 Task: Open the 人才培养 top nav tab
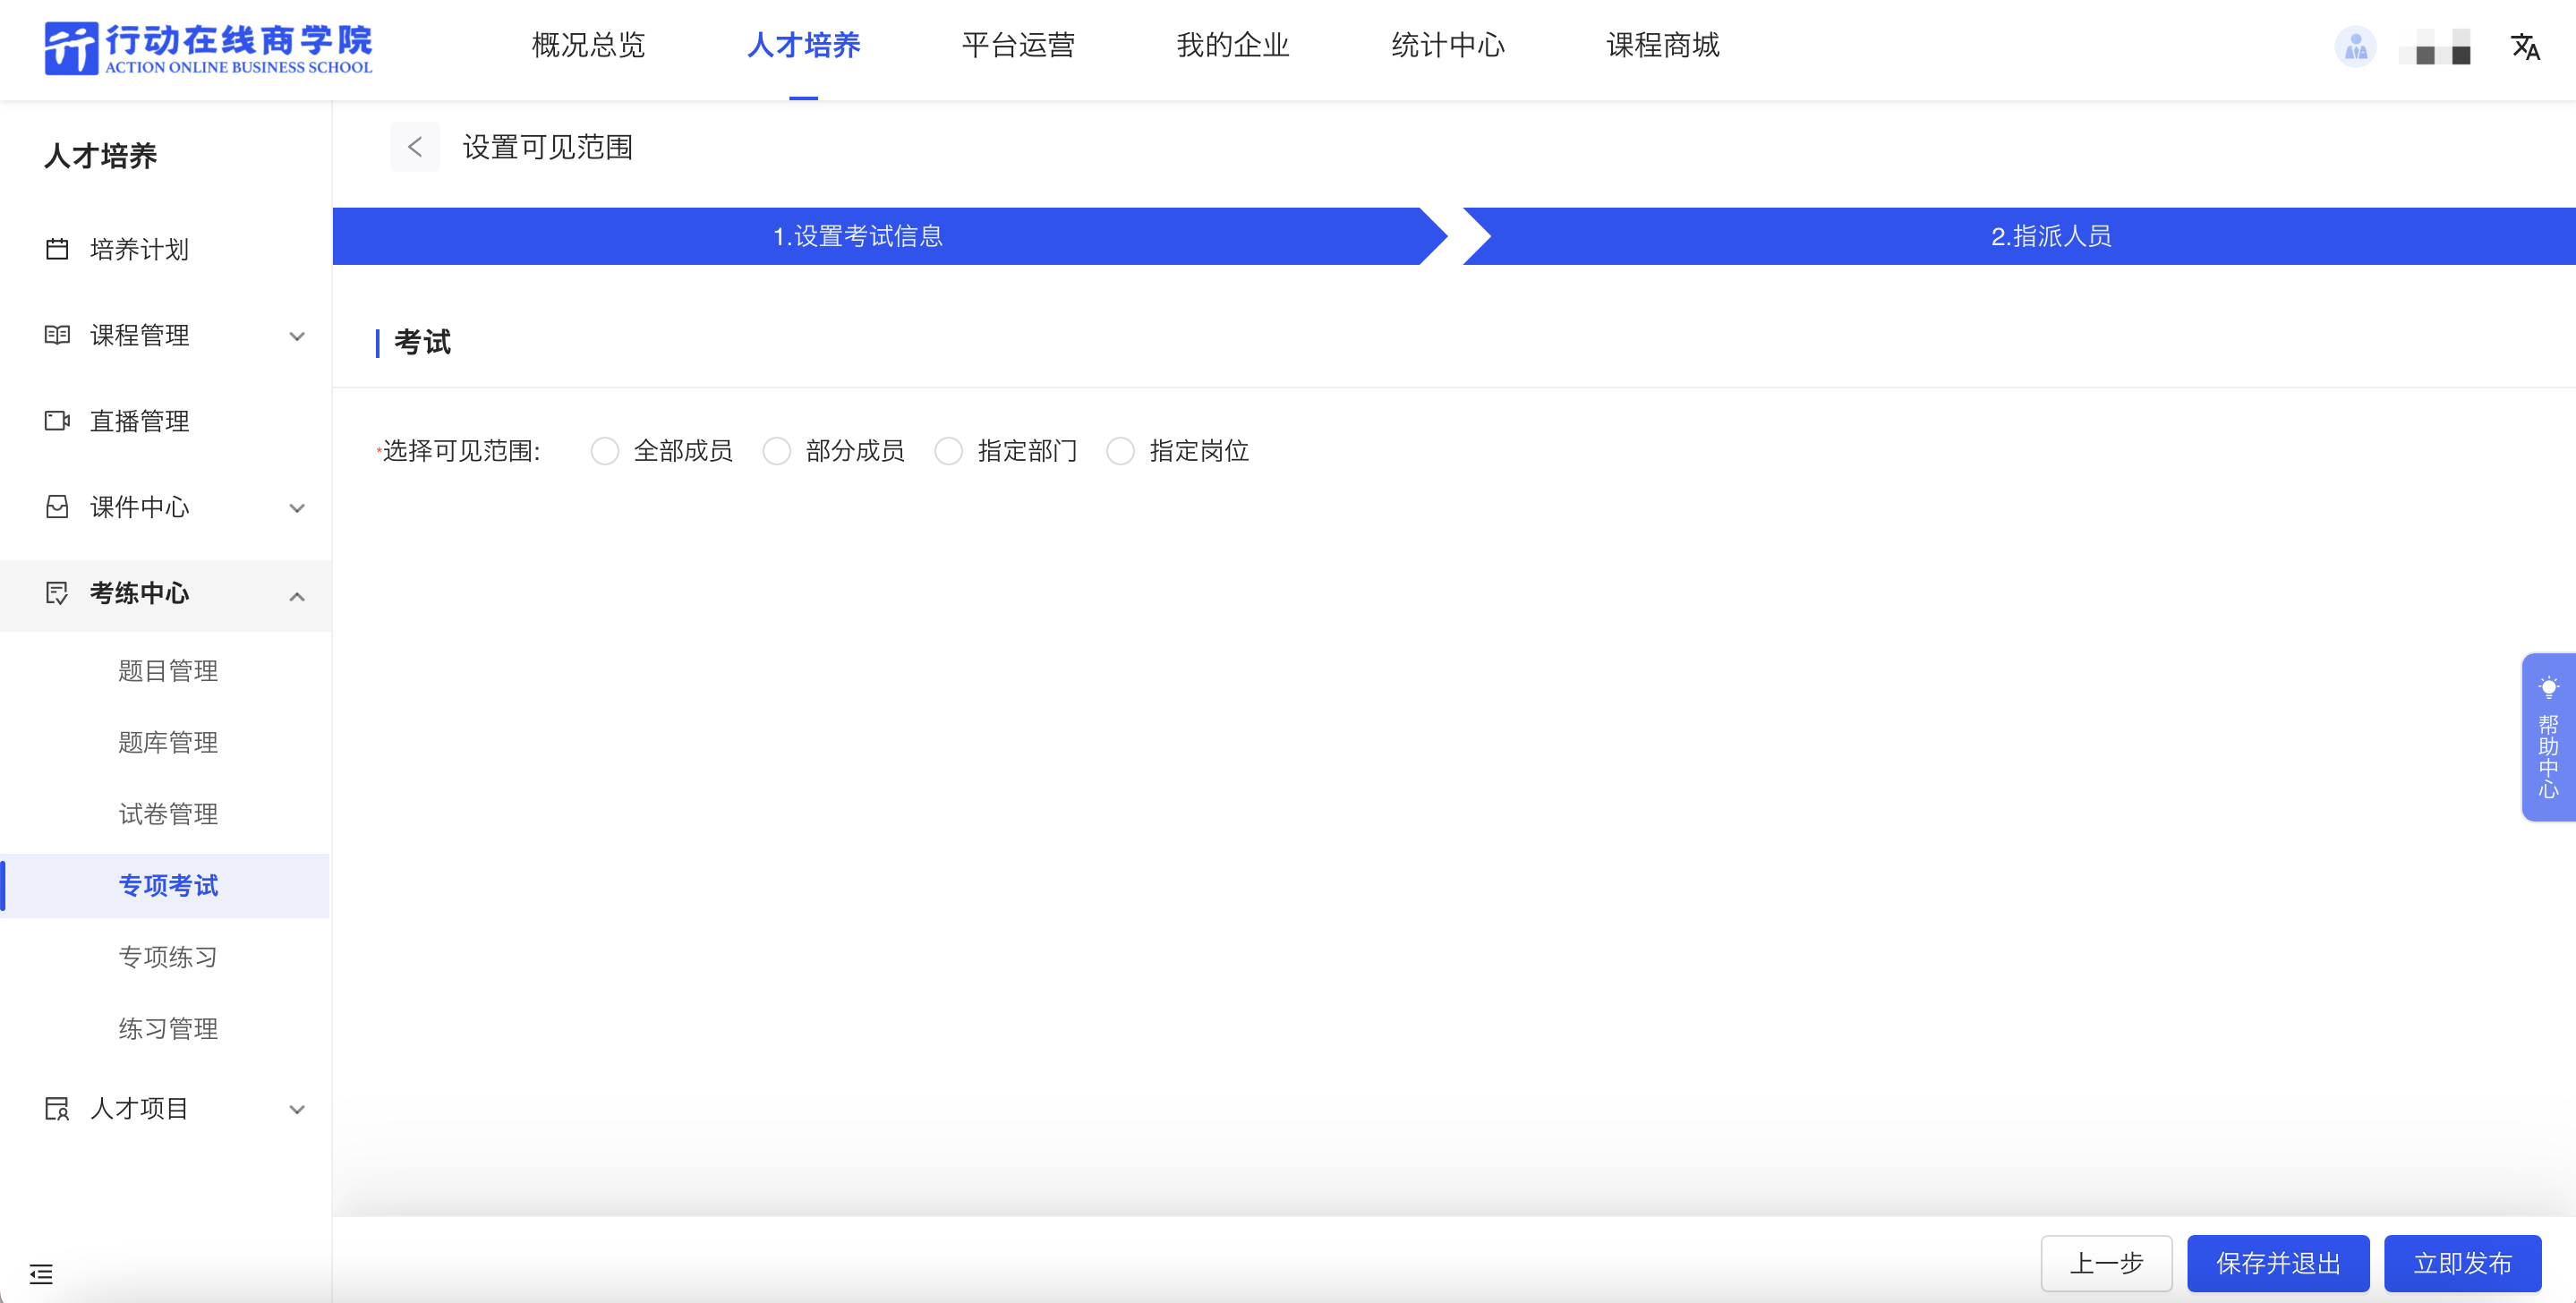tap(803, 45)
